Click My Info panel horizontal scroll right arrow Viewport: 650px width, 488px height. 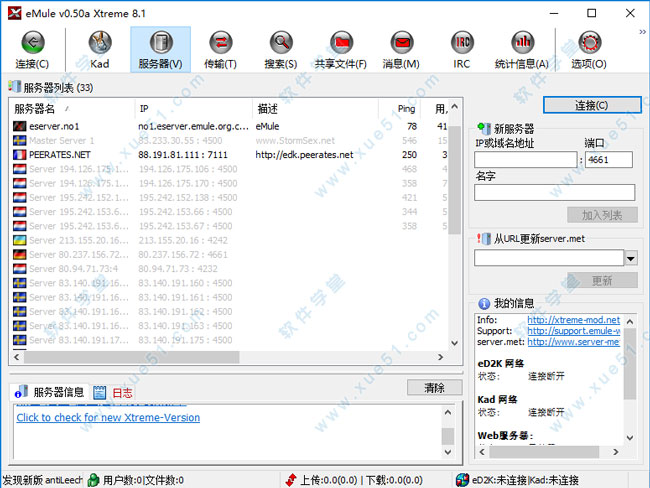coord(616,452)
